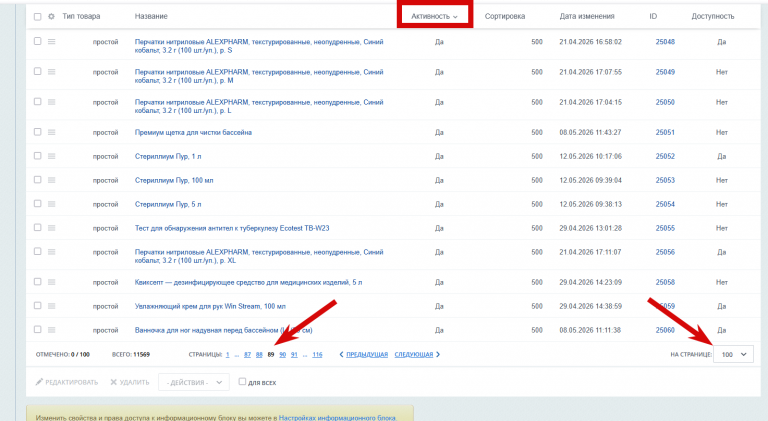Click 'Отмечено: 0 / 100' counter
The image size is (768, 421).
pos(63,354)
